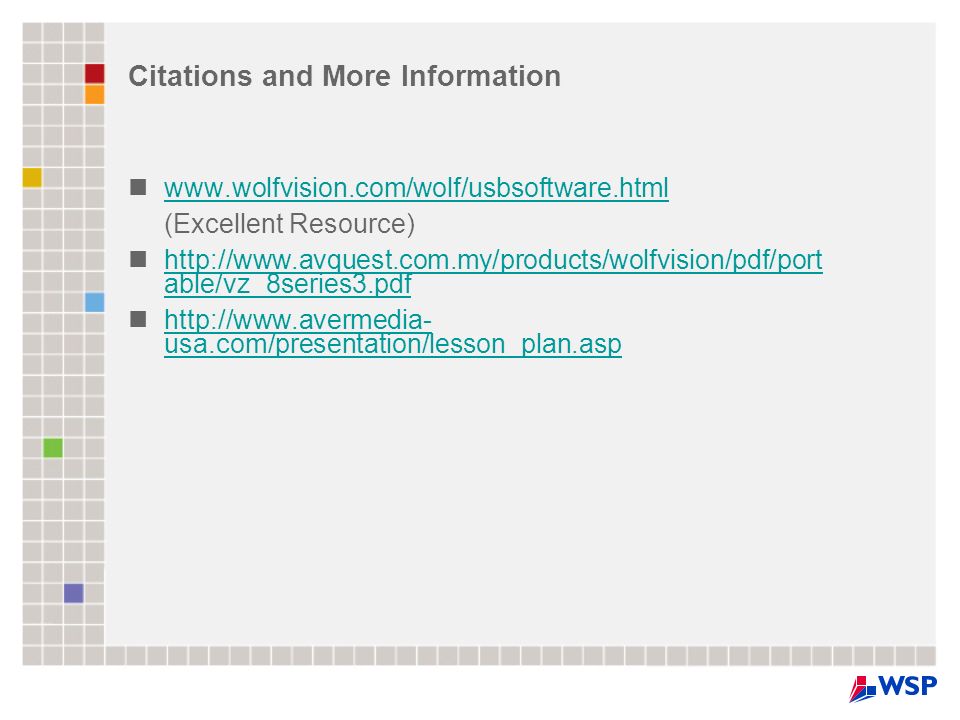This screenshot has width=960, height=720.
Task: Select the green square in left grid
Action: 53,448
